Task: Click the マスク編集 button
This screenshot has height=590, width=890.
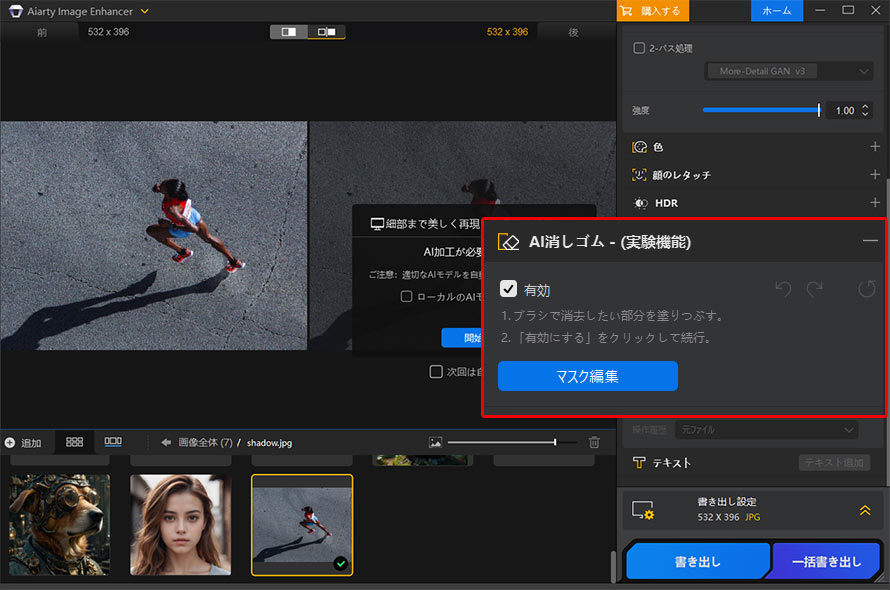Action: (x=587, y=376)
